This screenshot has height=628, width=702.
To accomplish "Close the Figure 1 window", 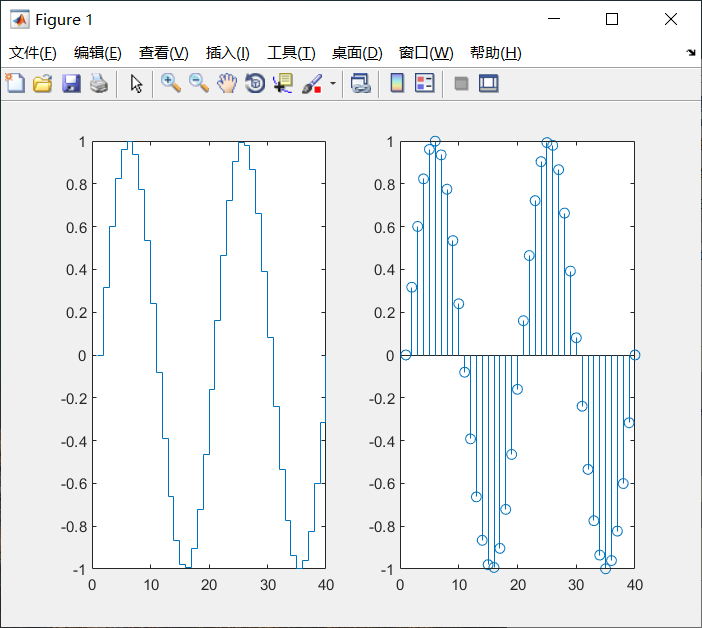I will click(x=671, y=19).
